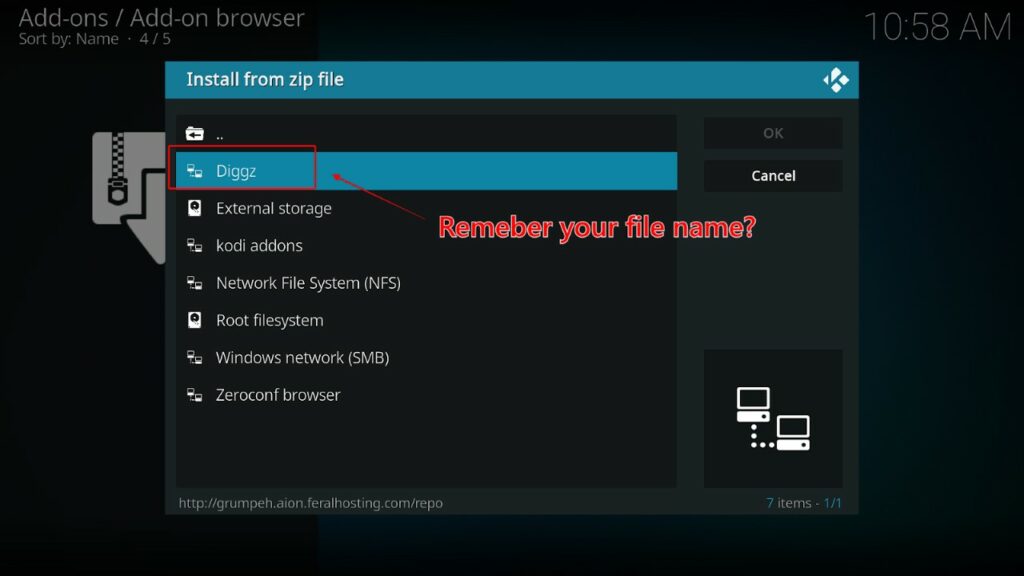Open the kodi addons source
The image size is (1024, 576).
[426, 246]
